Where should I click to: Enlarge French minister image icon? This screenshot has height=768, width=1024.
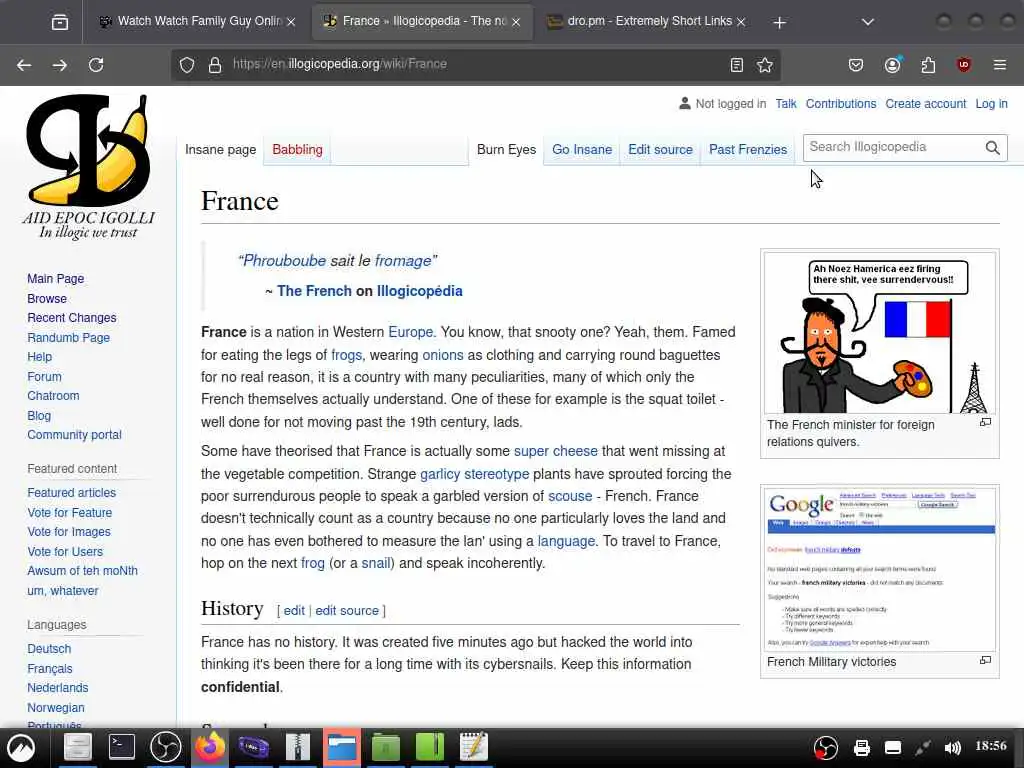985,423
